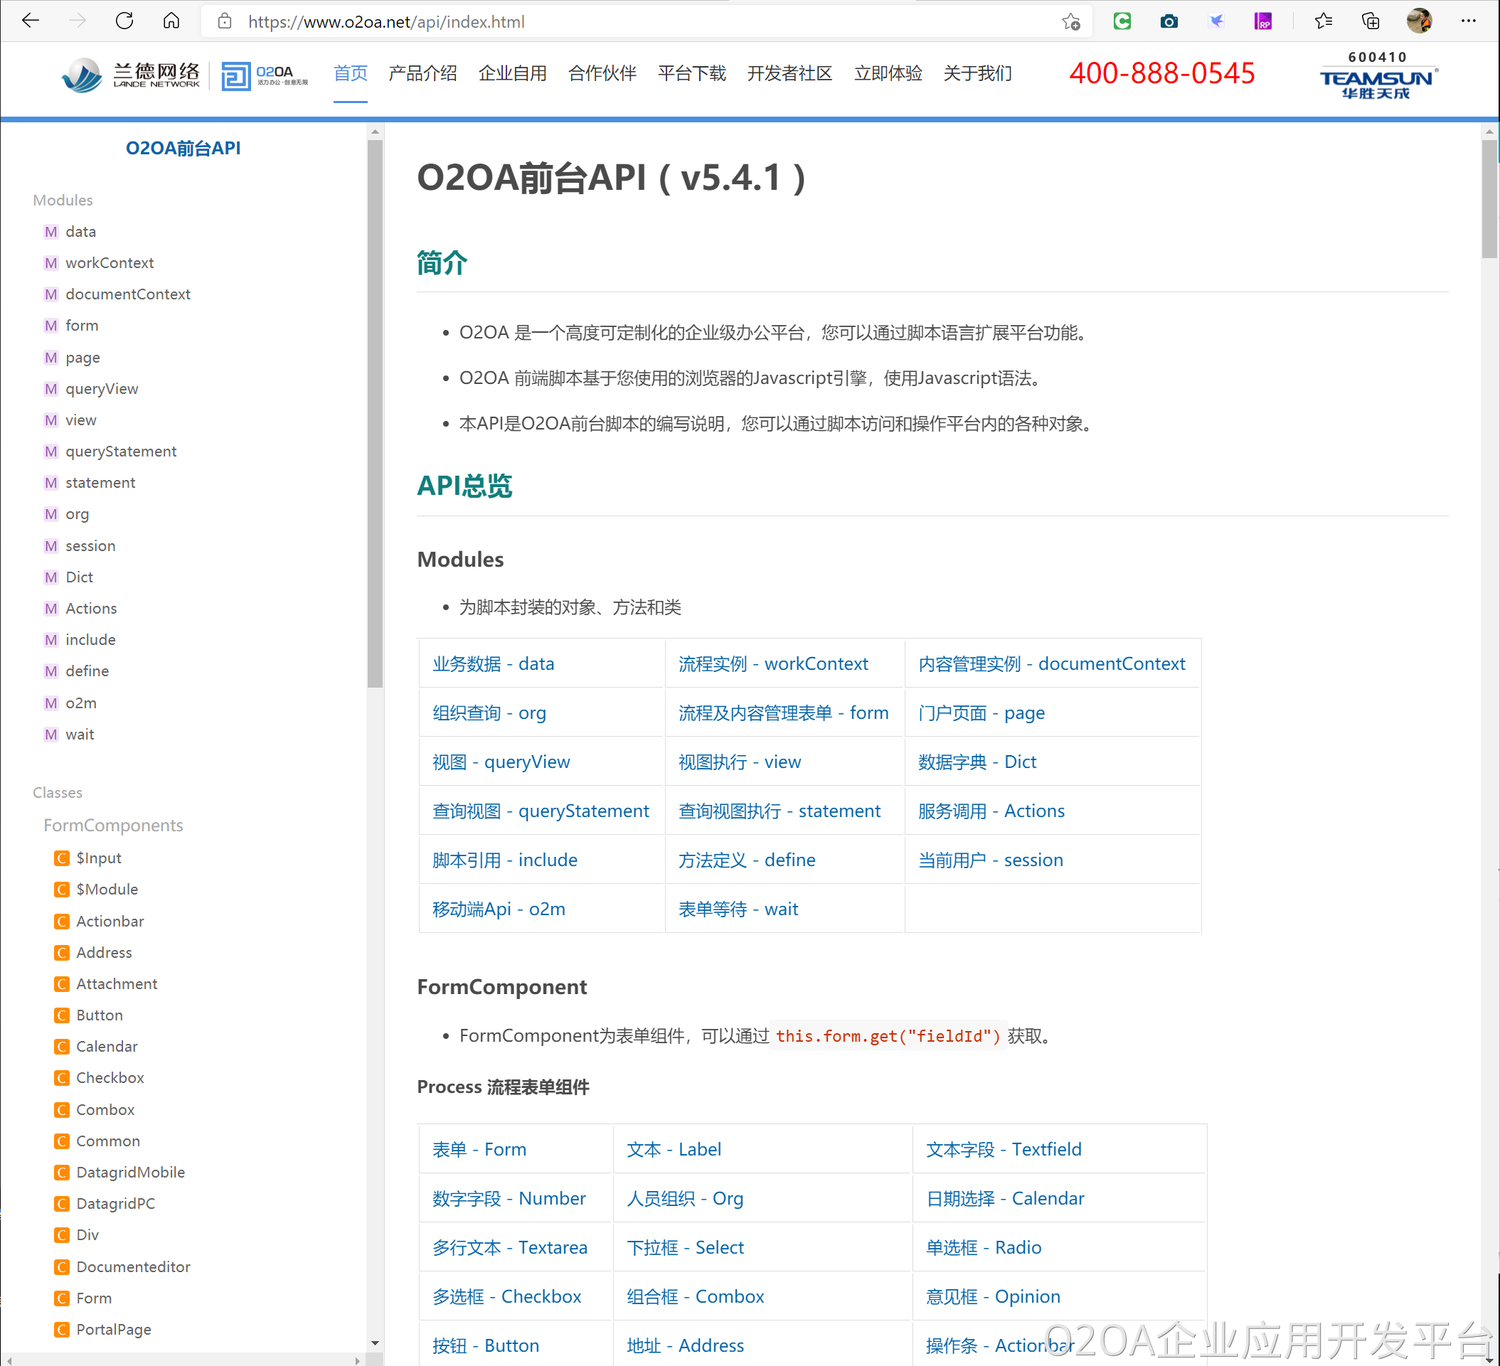Click the O2OA logo
The width and height of the screenshot is (1500, 1366).
pos(265,75)
